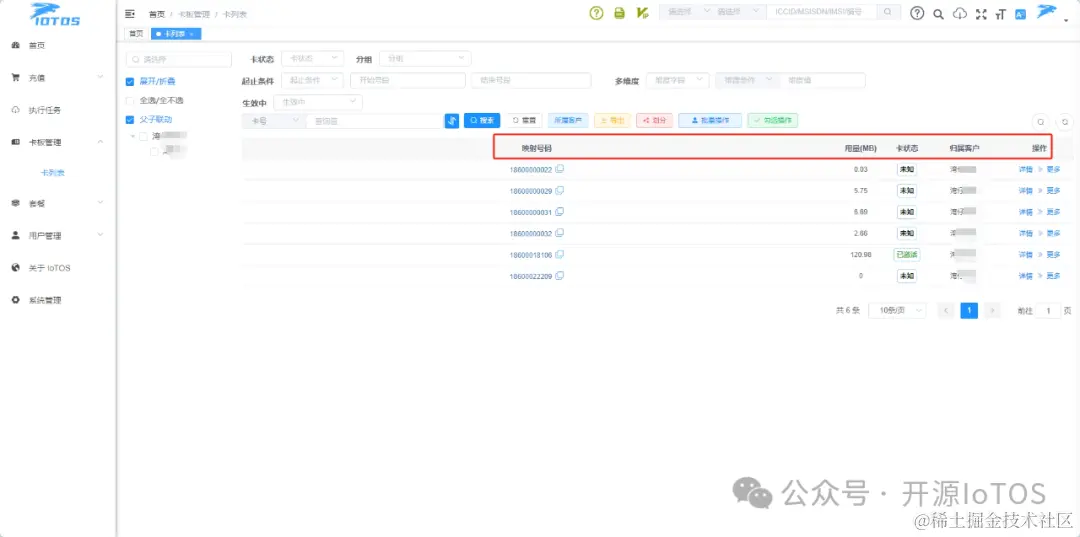Screen dimensions: 1080x537
Task: Open the 系统管理 sidebar item
Action: [45, 300]
